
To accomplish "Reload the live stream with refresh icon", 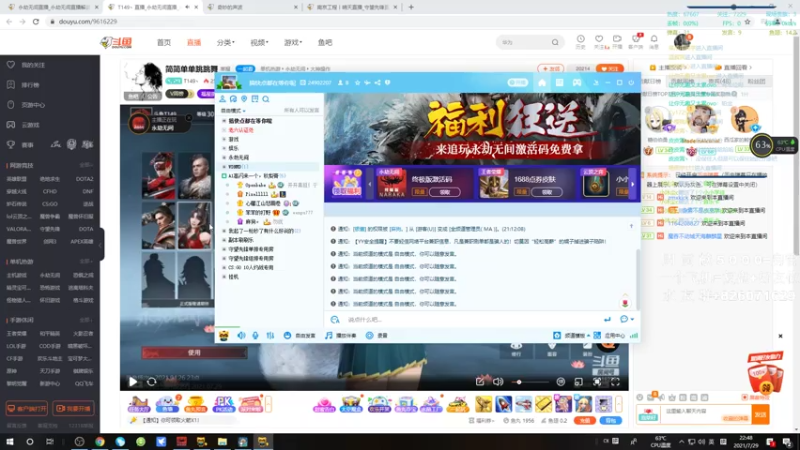I will click(152, 382).
